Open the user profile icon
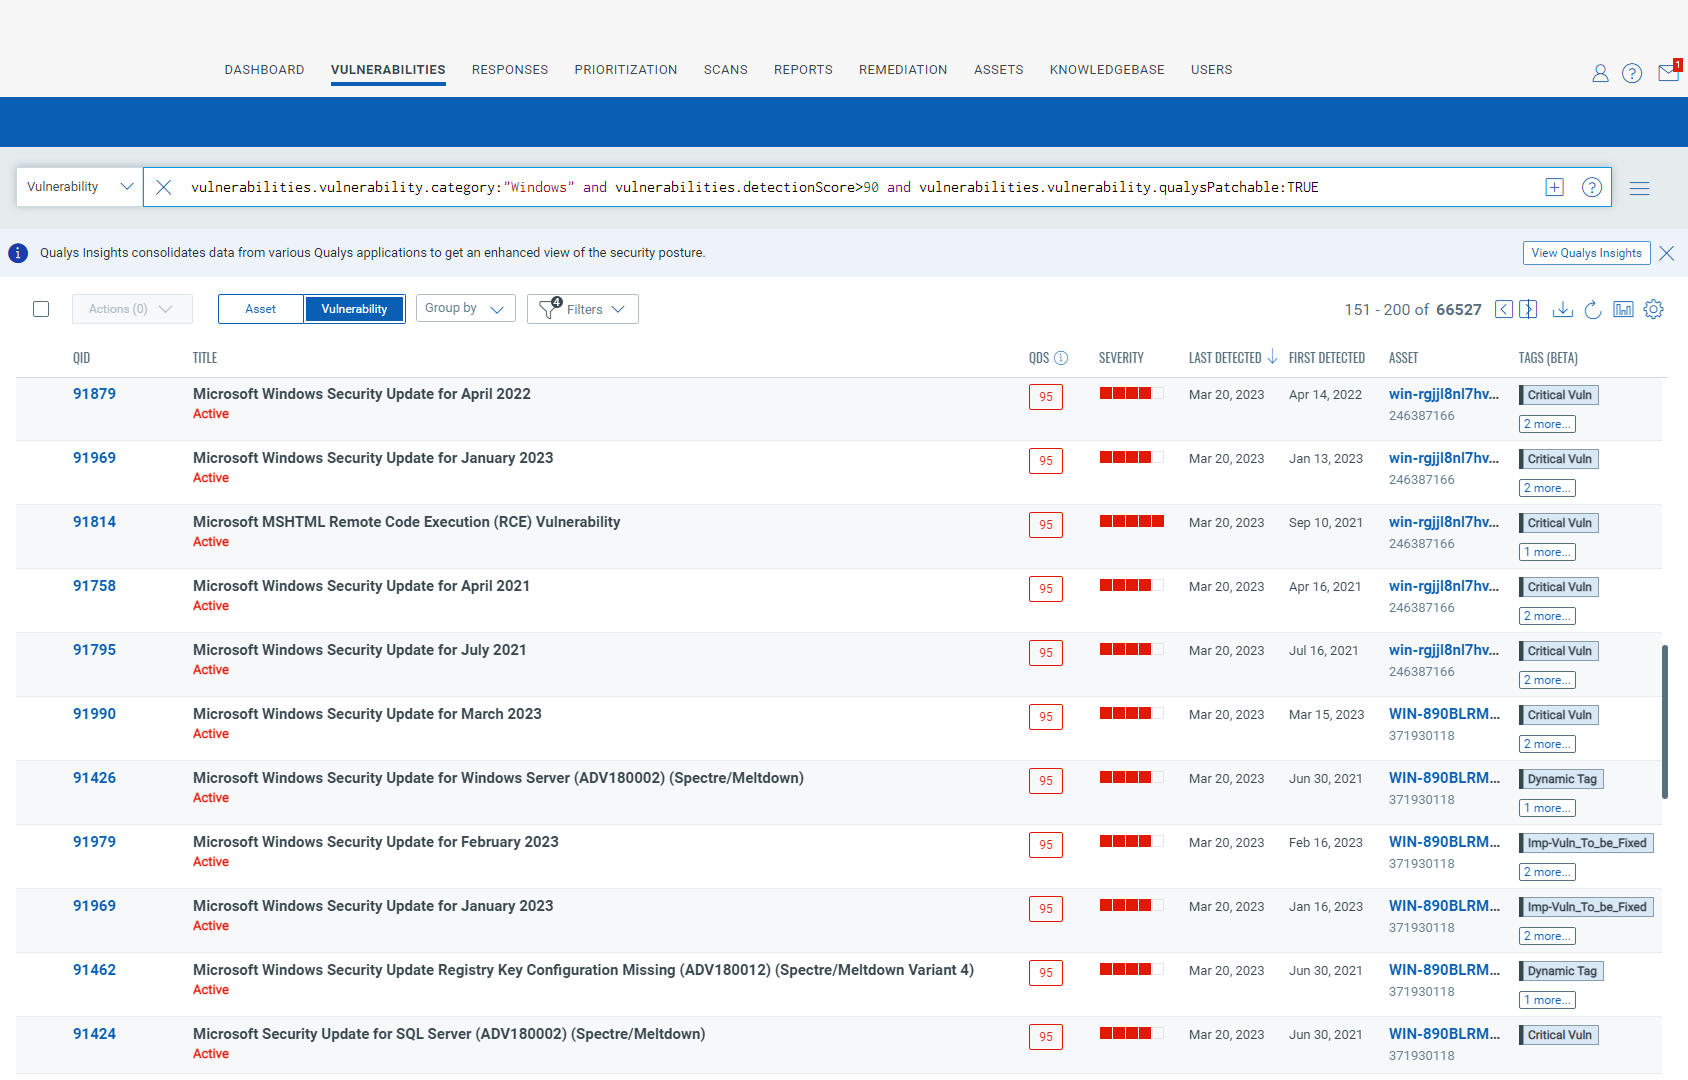This screenshot has height=1080, width=1688. point(1600,73)
